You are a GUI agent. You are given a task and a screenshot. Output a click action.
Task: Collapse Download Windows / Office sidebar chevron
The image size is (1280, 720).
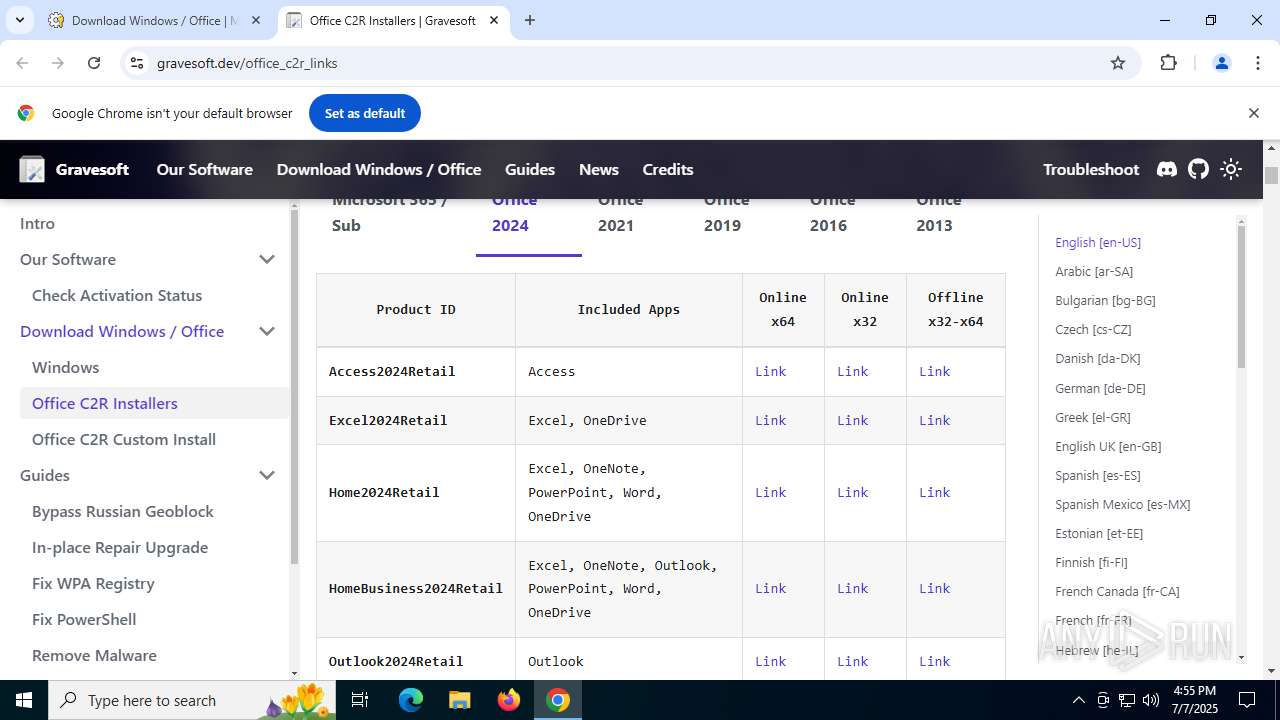pos(267,331)
